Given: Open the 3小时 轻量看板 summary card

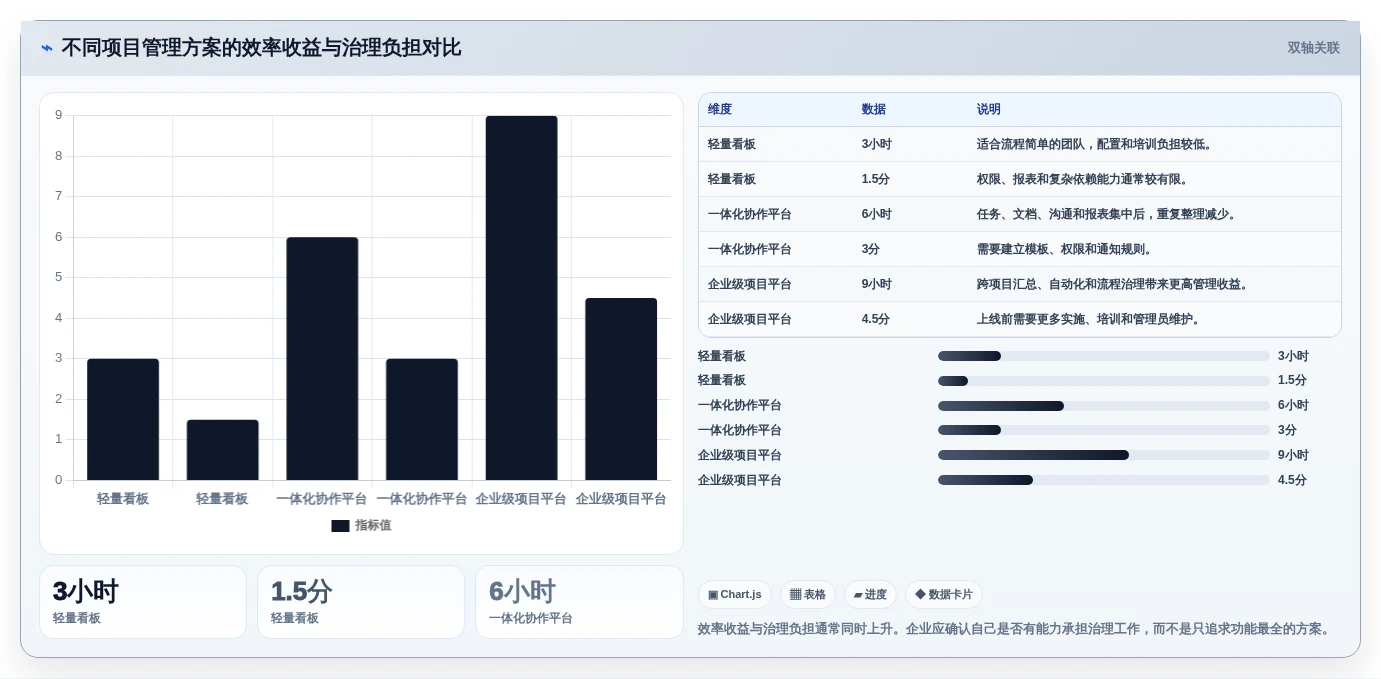Looking at the screenshot, I should [x=143, y=602].
